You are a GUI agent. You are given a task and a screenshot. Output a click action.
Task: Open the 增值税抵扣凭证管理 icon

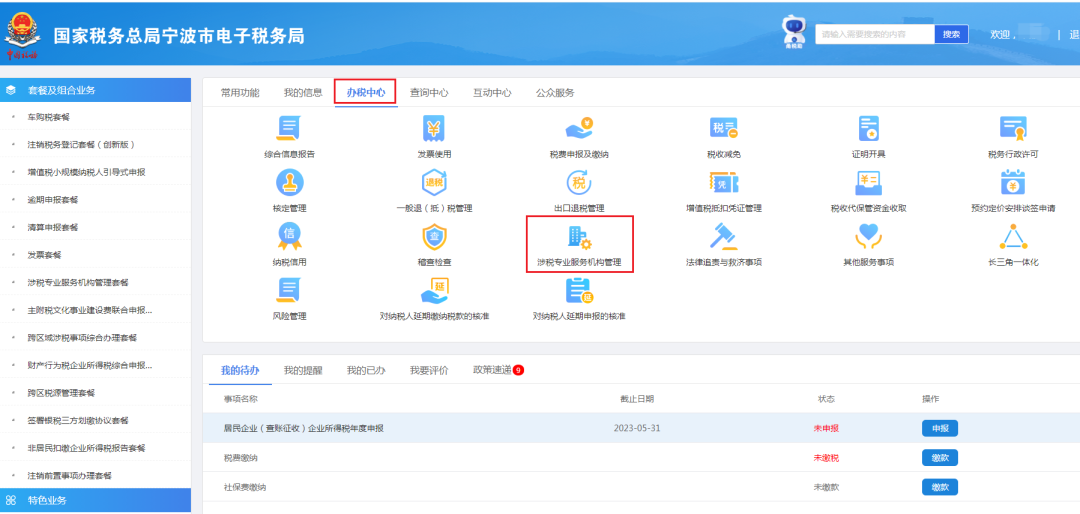(723, 183)
